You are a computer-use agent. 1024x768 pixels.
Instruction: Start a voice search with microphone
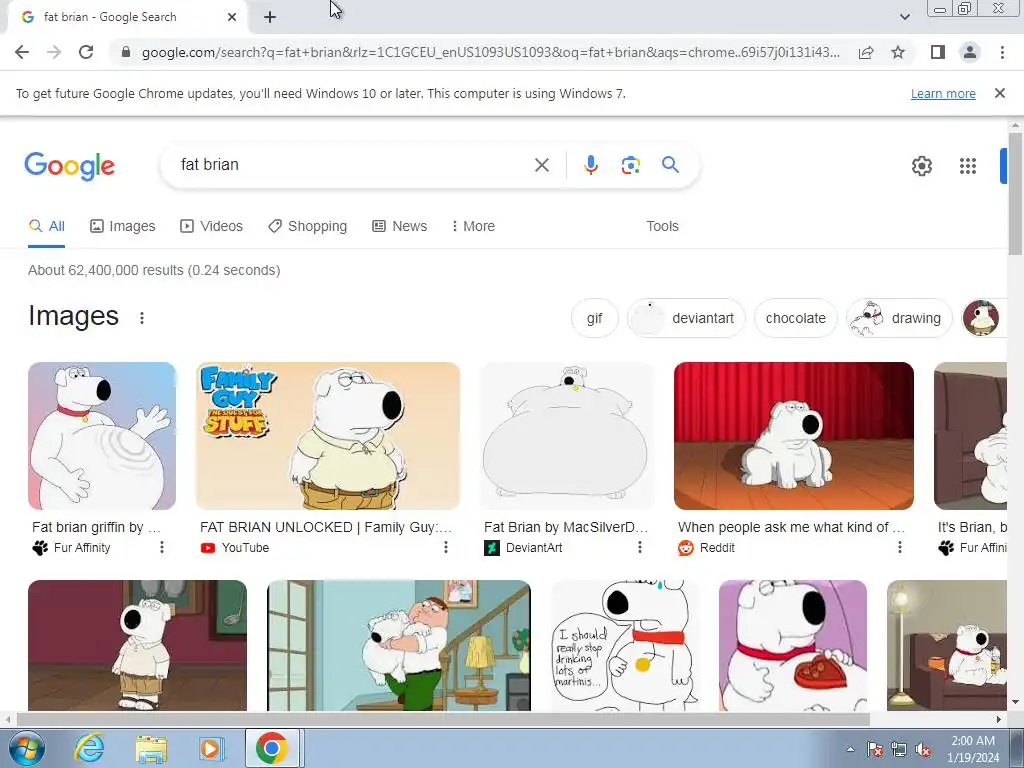pyautogui.click(x=590, y=165)
